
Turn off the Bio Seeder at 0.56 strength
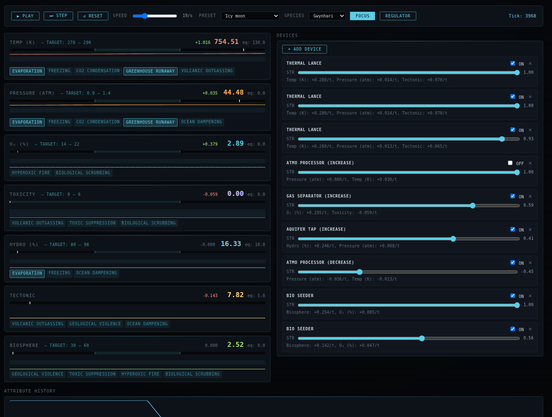point(513,329)
